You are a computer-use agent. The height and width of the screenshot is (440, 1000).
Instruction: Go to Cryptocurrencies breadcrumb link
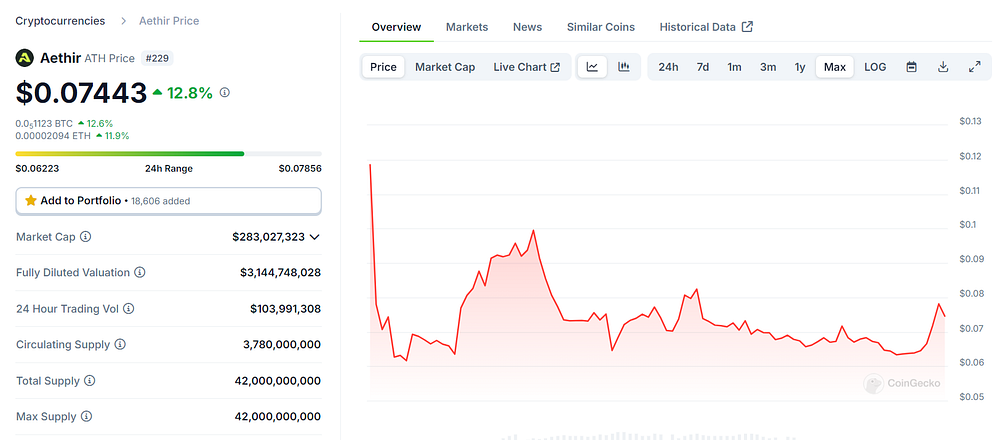[x=61, y=21]
